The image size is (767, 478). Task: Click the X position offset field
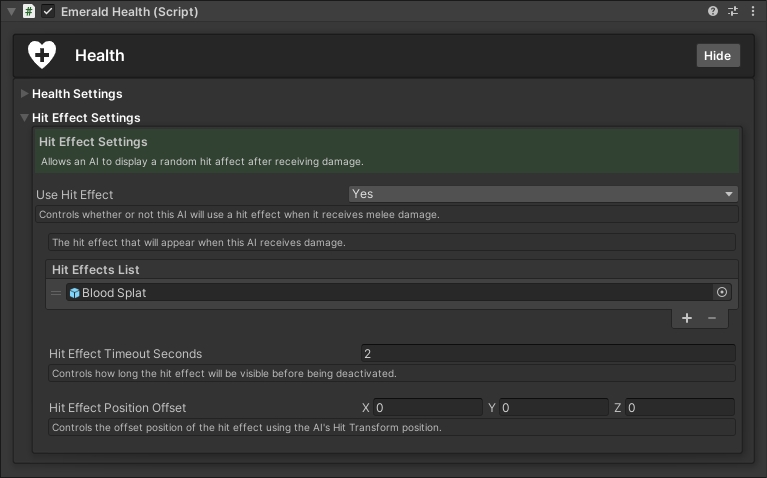coord(428,408)
